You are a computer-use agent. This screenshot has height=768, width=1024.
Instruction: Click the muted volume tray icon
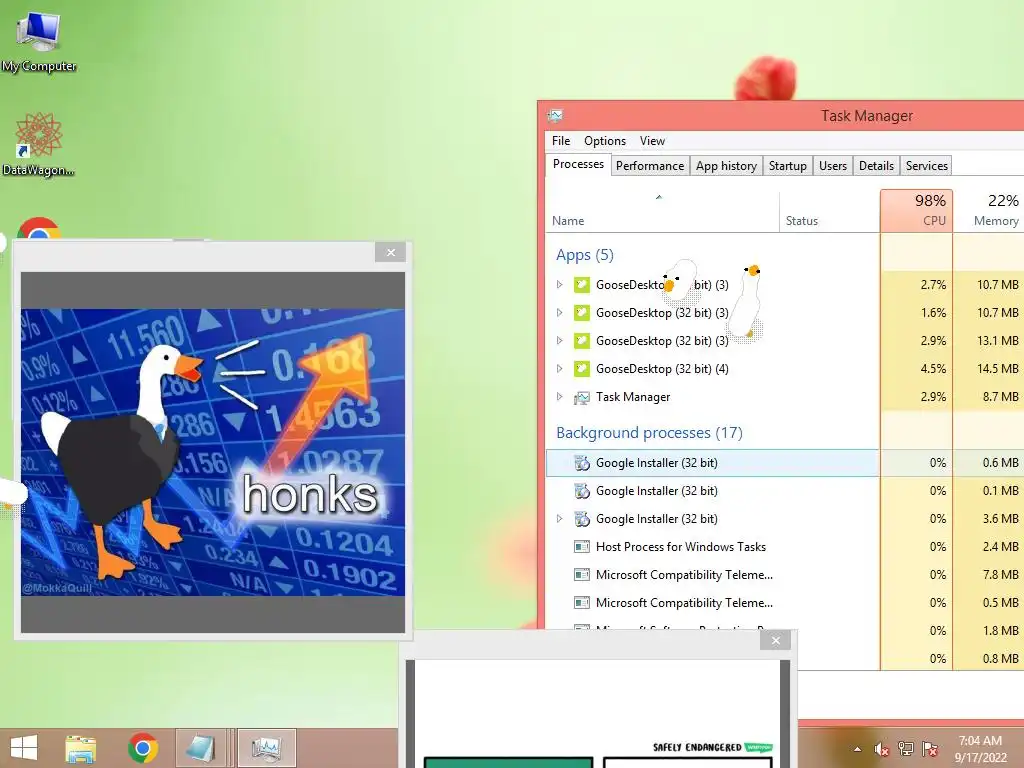click(x=882, y=749)
